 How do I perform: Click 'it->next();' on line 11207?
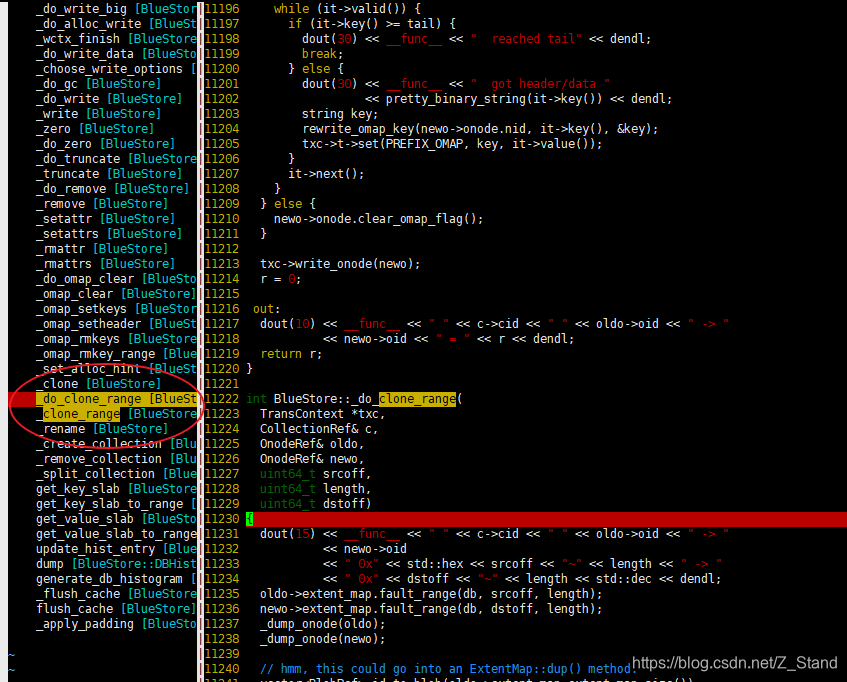[x=326, y=174]
